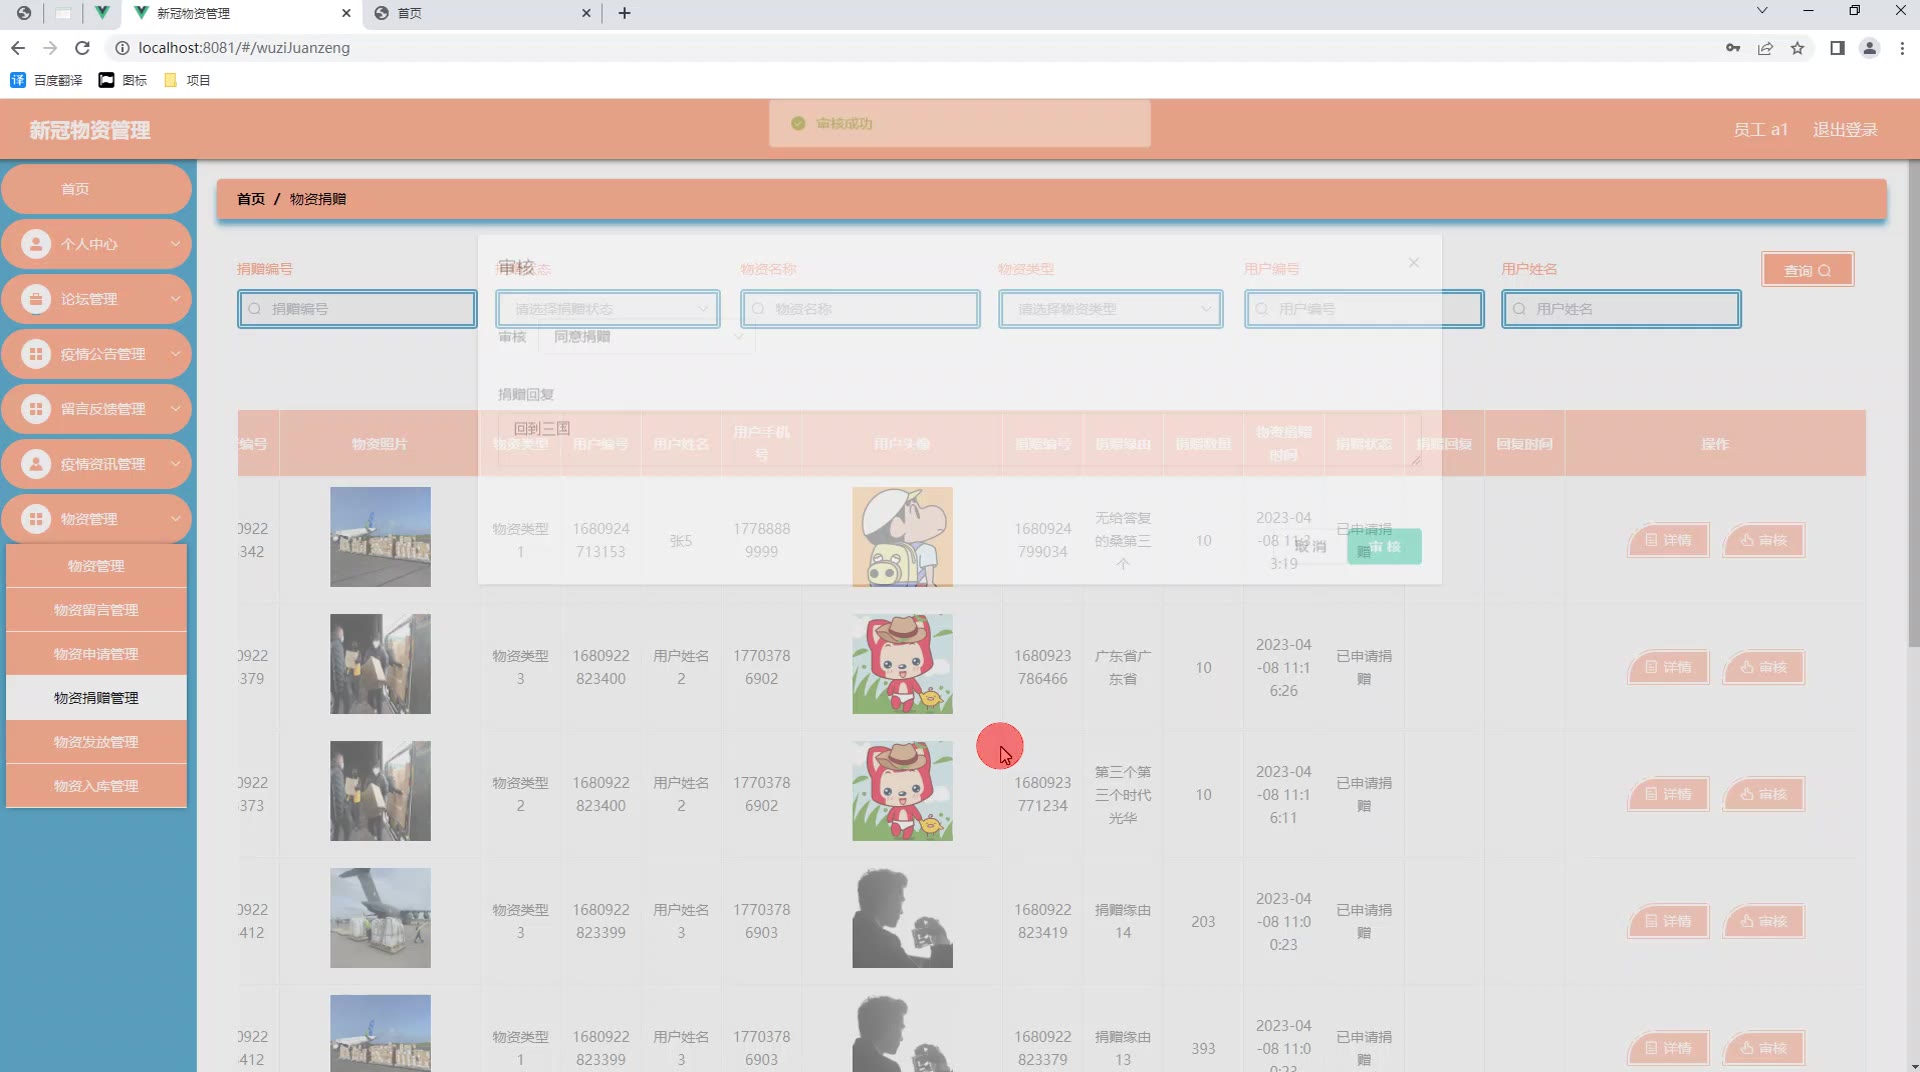
Task: Open 详情 for row 1680922823379
Action: coord(1668,1048)
